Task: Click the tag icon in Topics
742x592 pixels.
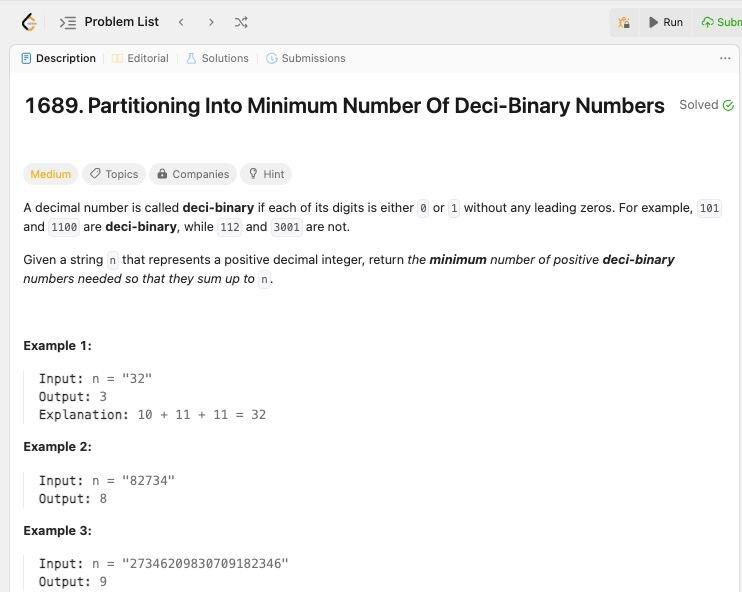Action: 95,174
